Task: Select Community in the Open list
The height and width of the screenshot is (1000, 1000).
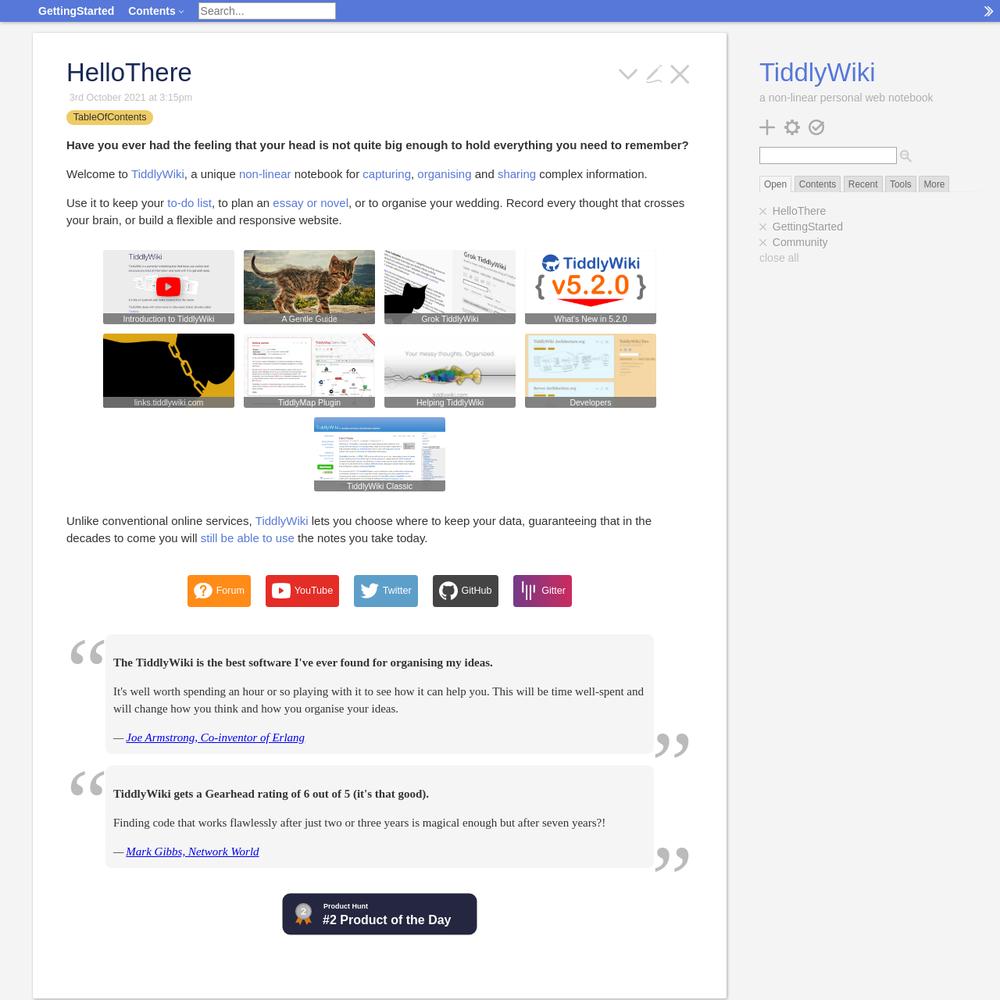Action: (800, 242)
